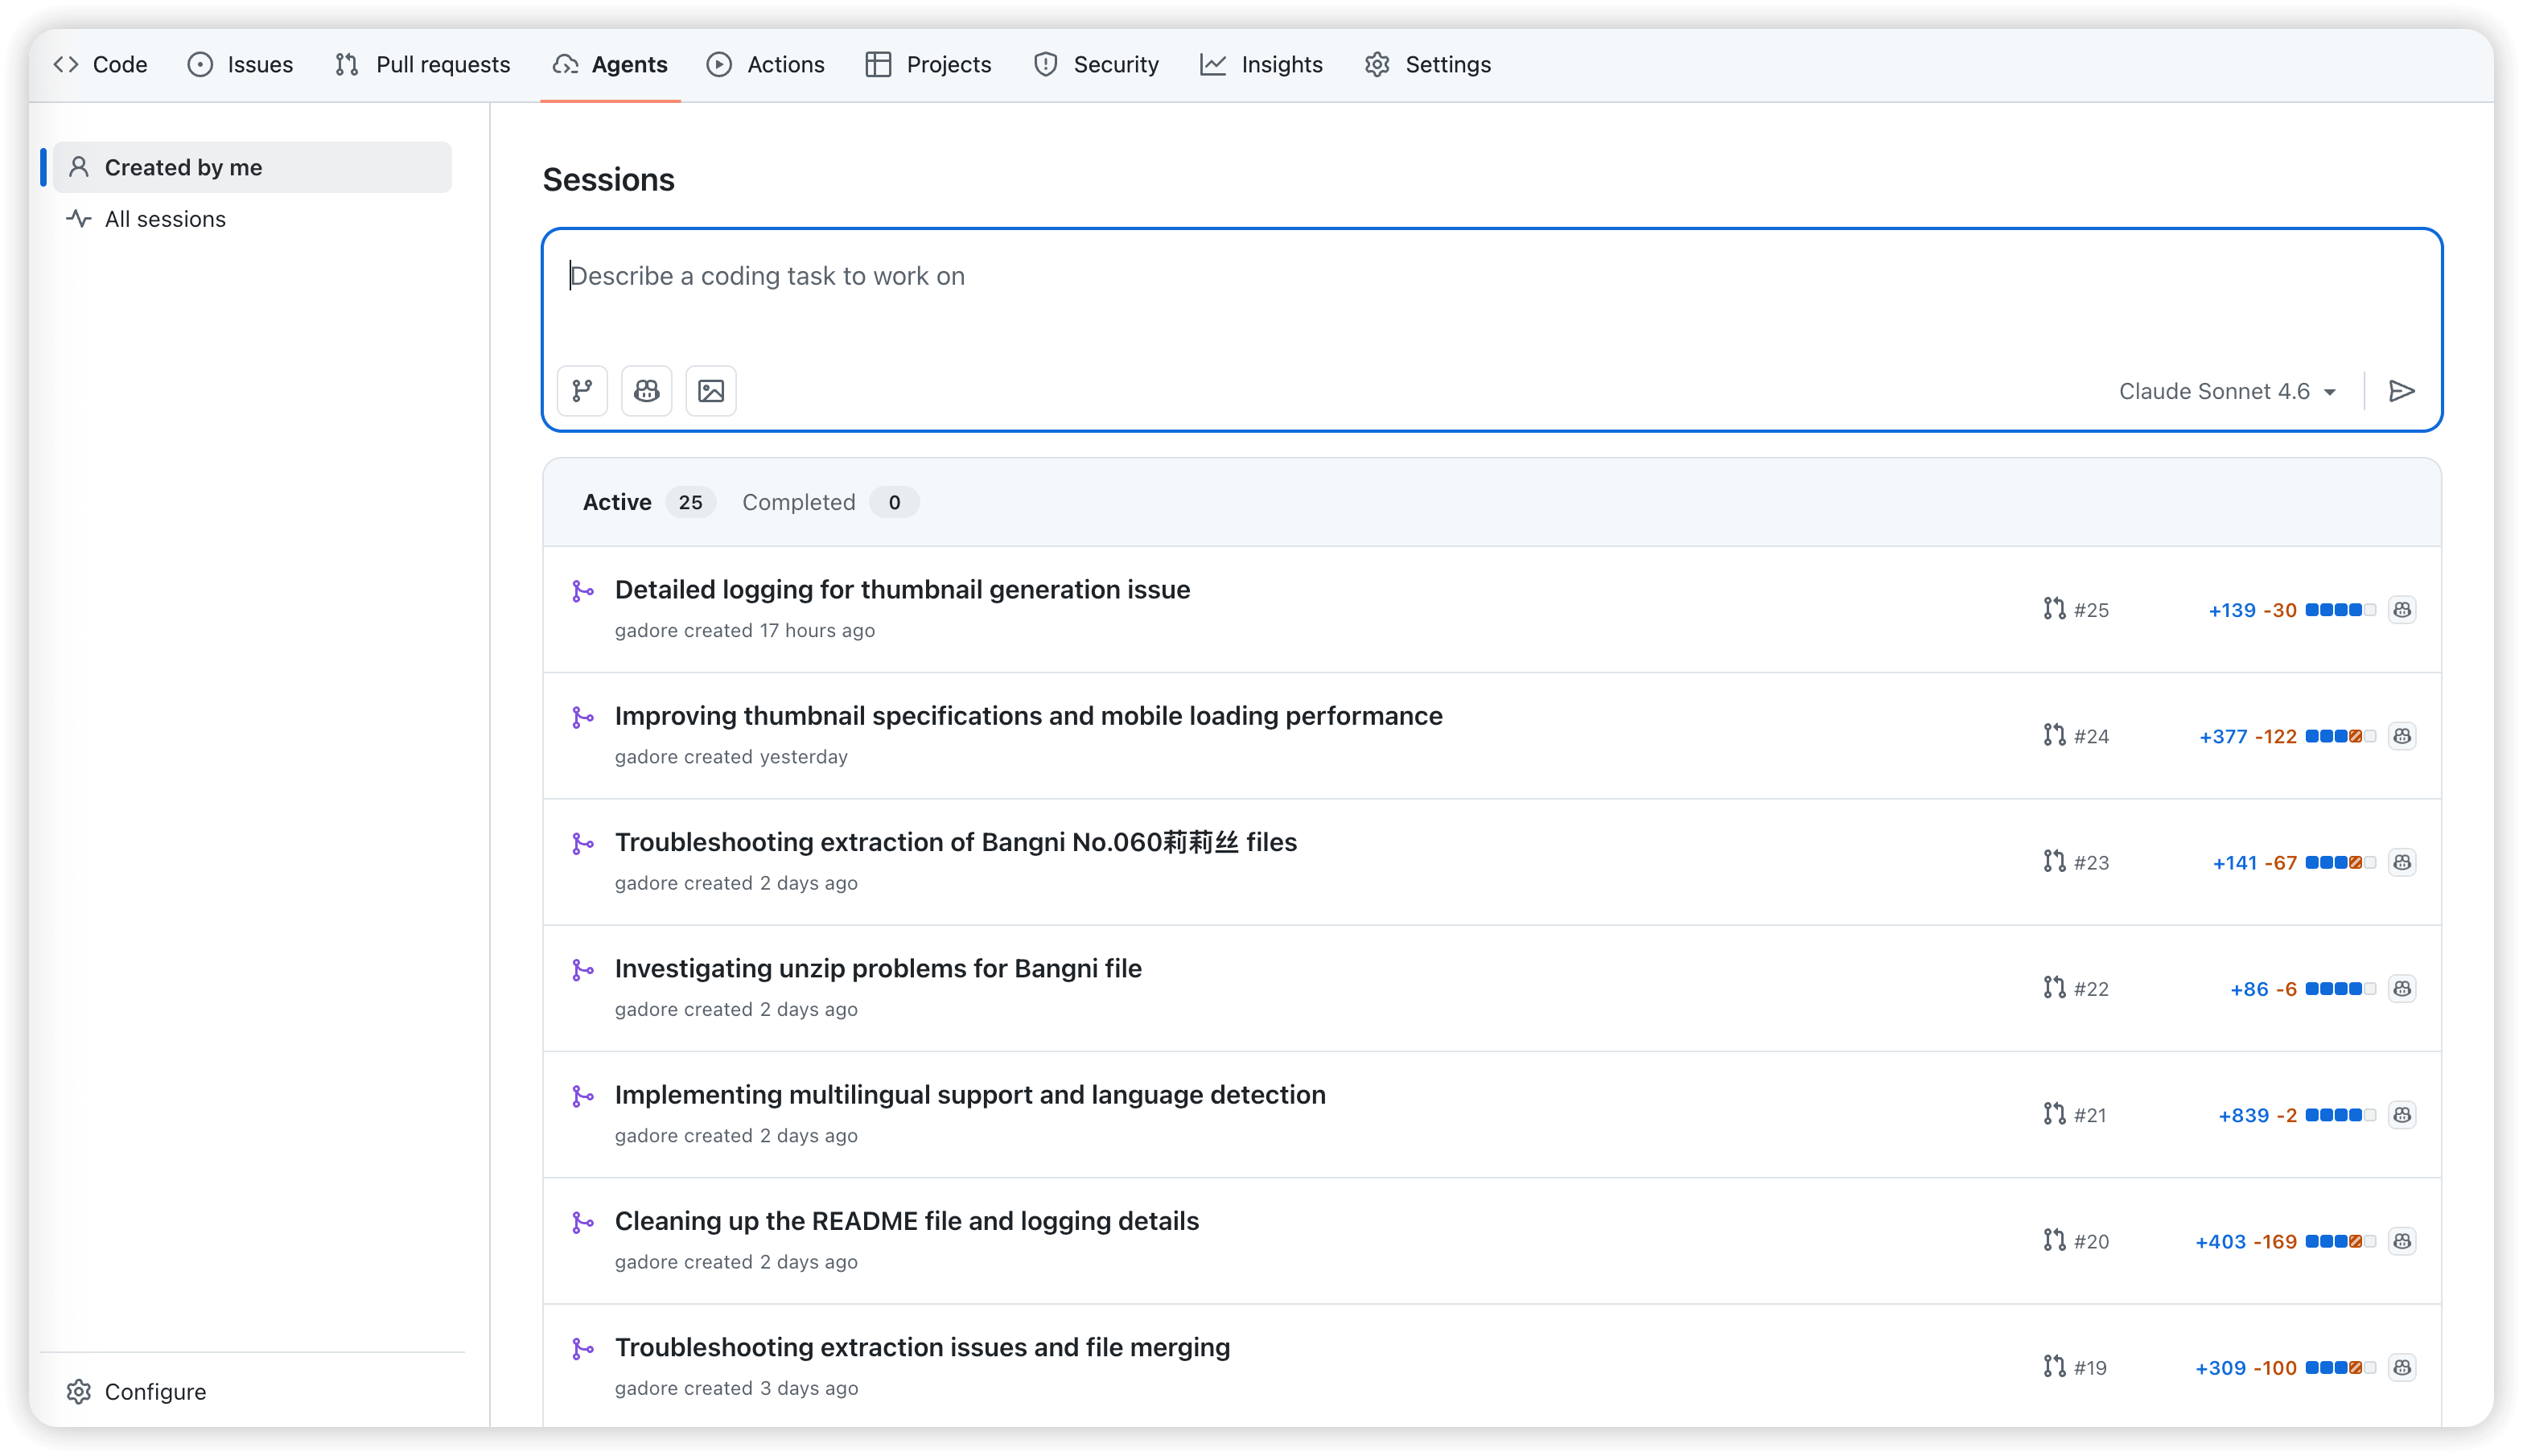Select Created by me filter

pyautogui.click(x=183, y=167)
